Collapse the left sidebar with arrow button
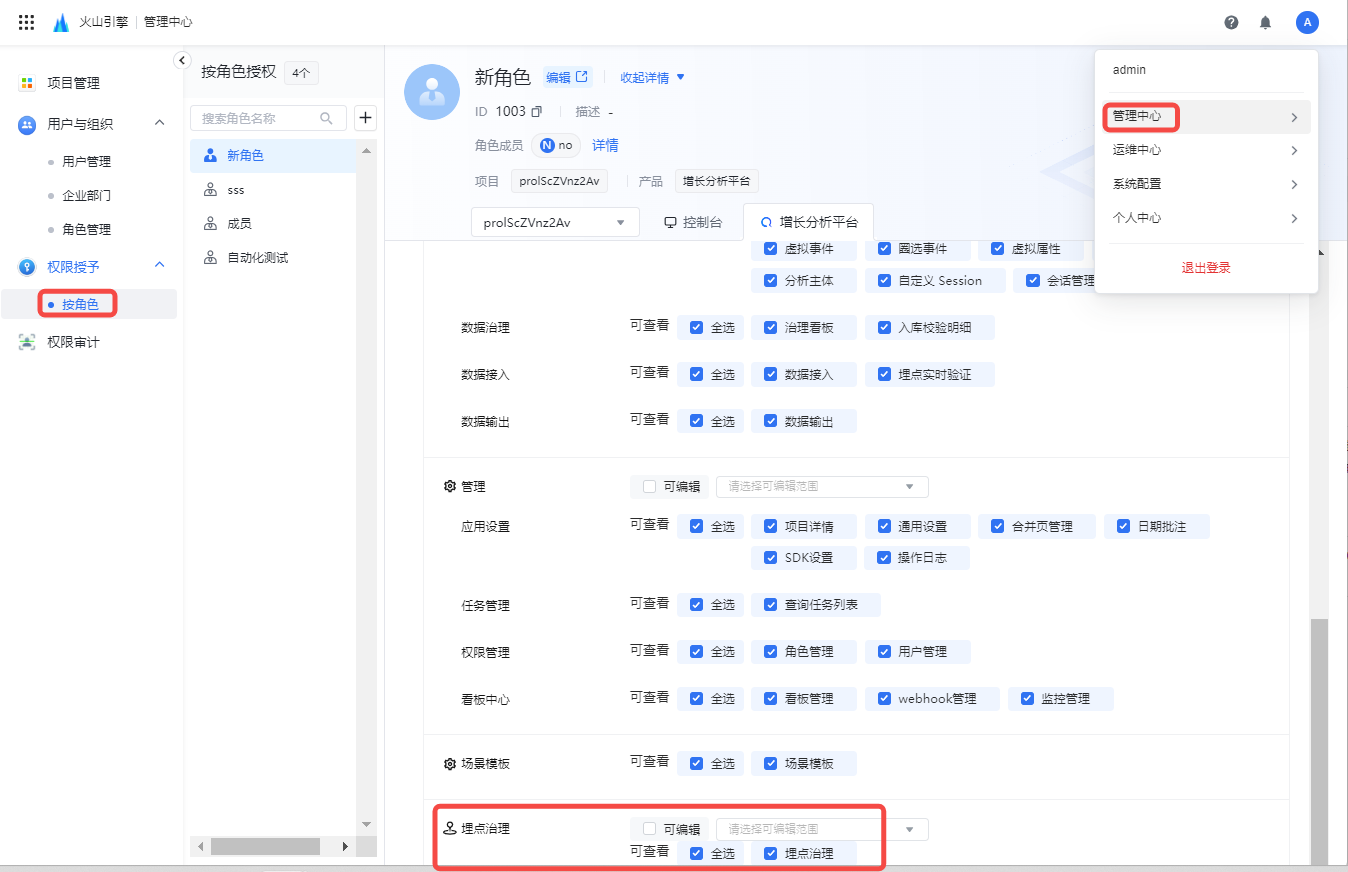This screenshot has height=872, width=1348. tap(182, 60)
